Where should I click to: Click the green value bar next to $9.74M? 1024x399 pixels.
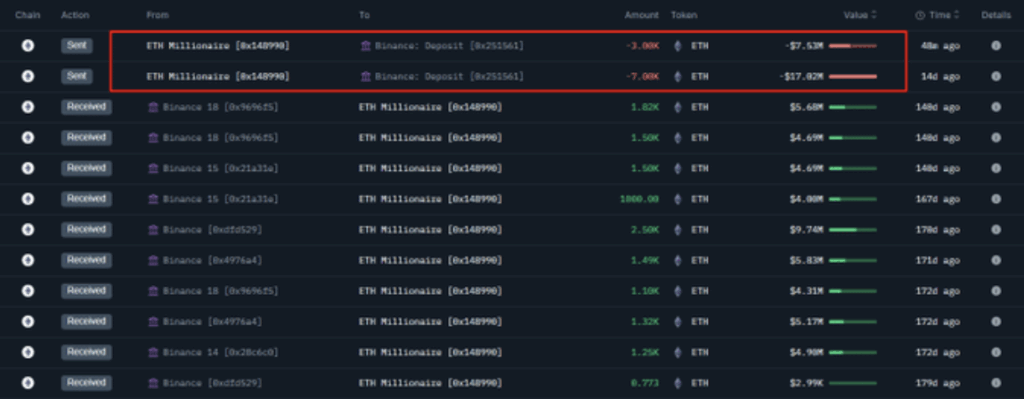(853, 230)
